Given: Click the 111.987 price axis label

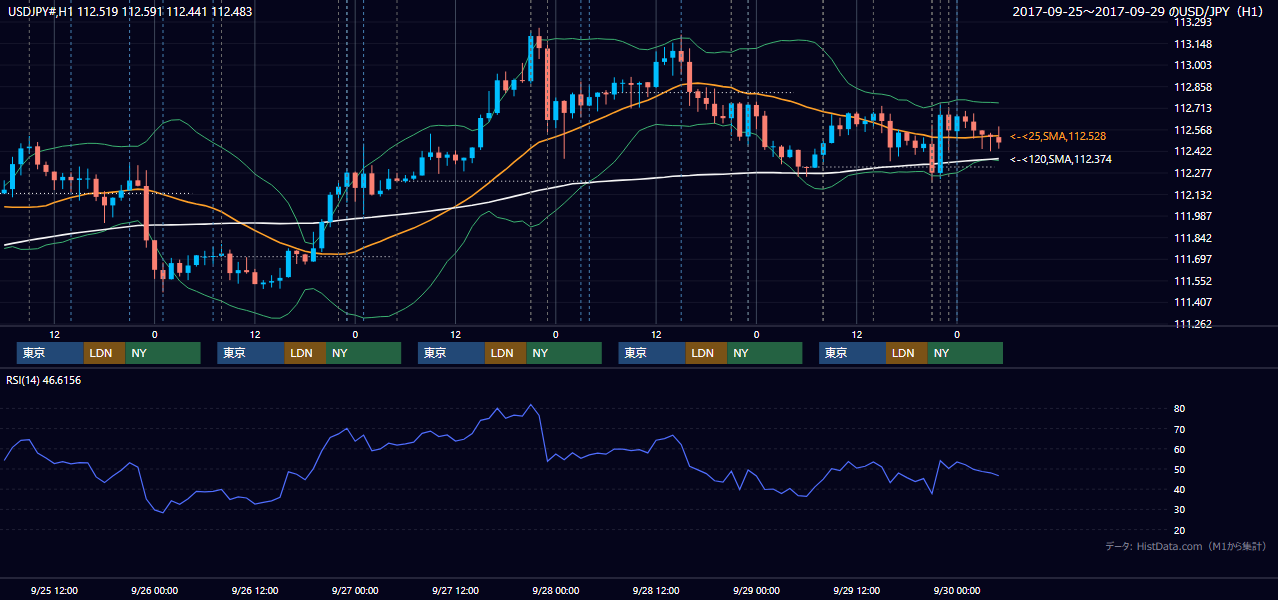Looking at the screenshot, I should click(1192, 216).
